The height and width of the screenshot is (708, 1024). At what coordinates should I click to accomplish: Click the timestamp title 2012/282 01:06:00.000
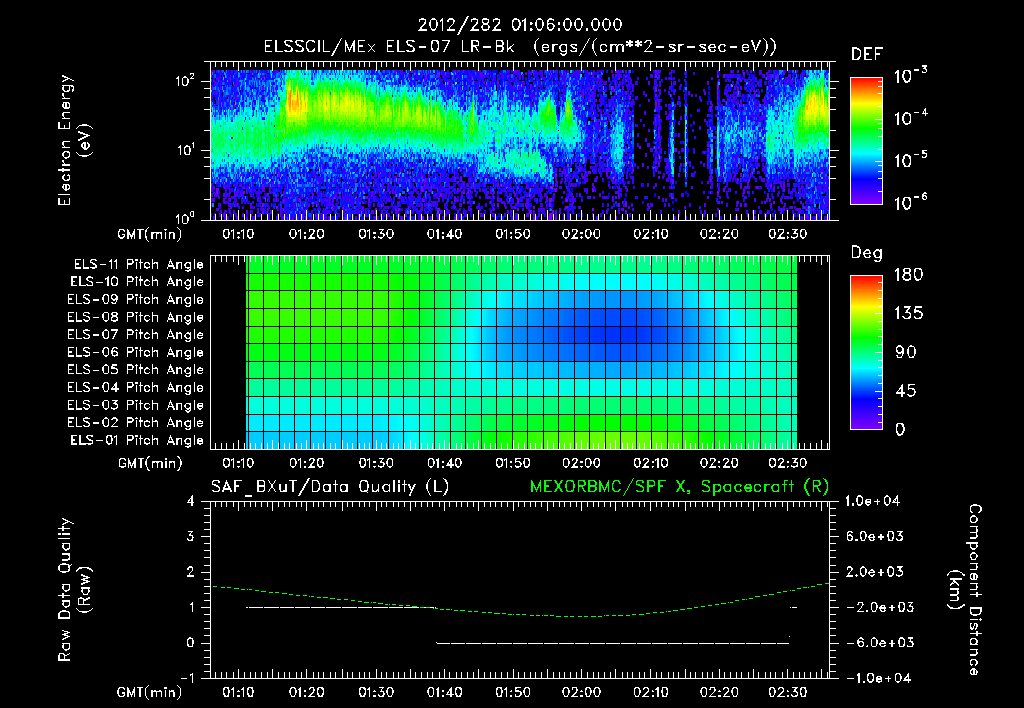[520, 25]
